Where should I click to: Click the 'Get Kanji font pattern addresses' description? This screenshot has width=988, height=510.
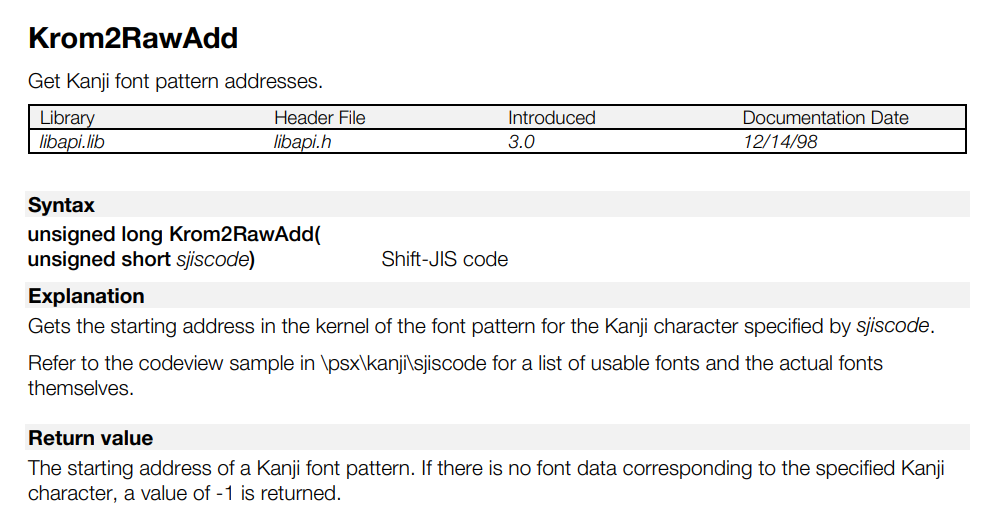[x=175, y=80]
